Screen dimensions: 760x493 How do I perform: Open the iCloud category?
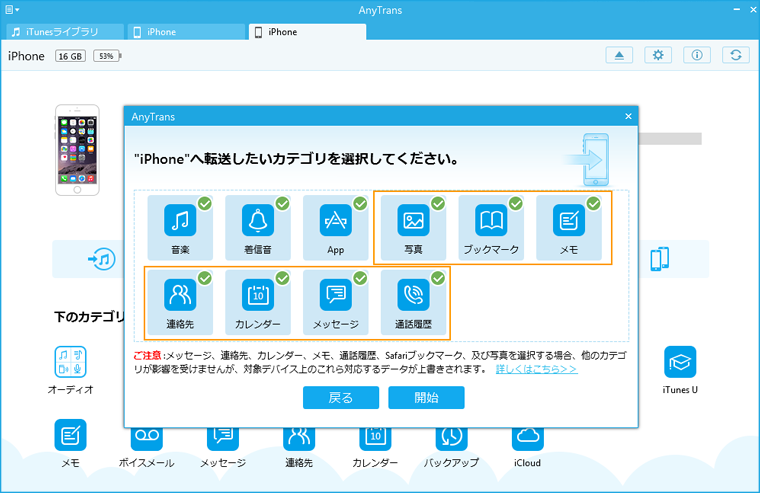coord(527,446)
